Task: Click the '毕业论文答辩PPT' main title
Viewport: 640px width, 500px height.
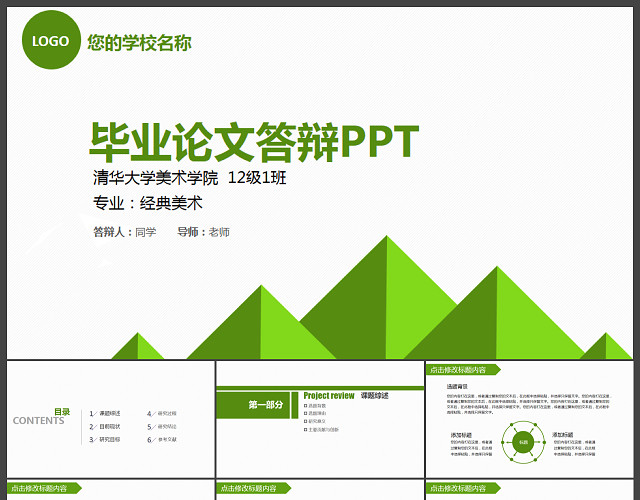Action: pos(254,142)
